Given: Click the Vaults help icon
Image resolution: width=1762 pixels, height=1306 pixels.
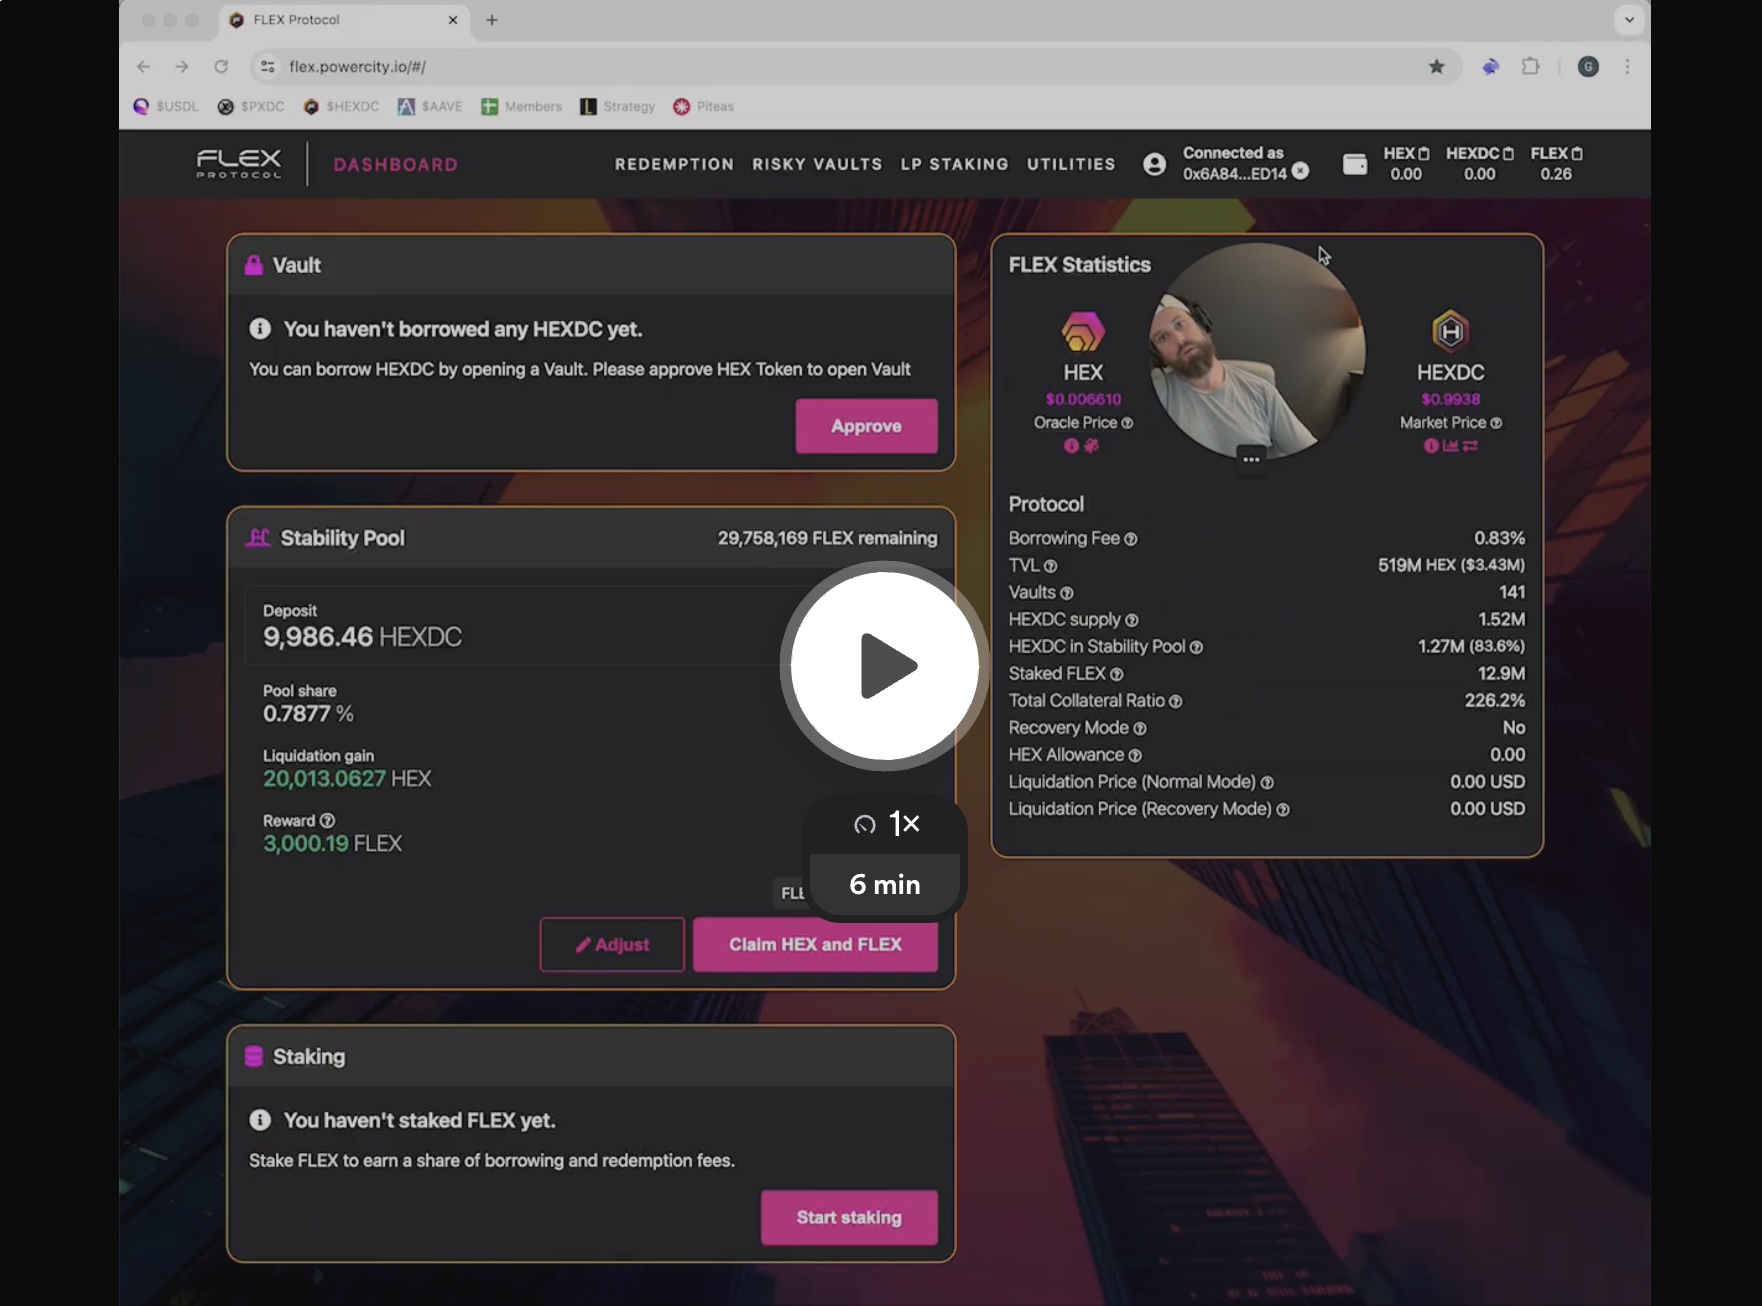Looking at the screenshot, I should point(1067,593).
